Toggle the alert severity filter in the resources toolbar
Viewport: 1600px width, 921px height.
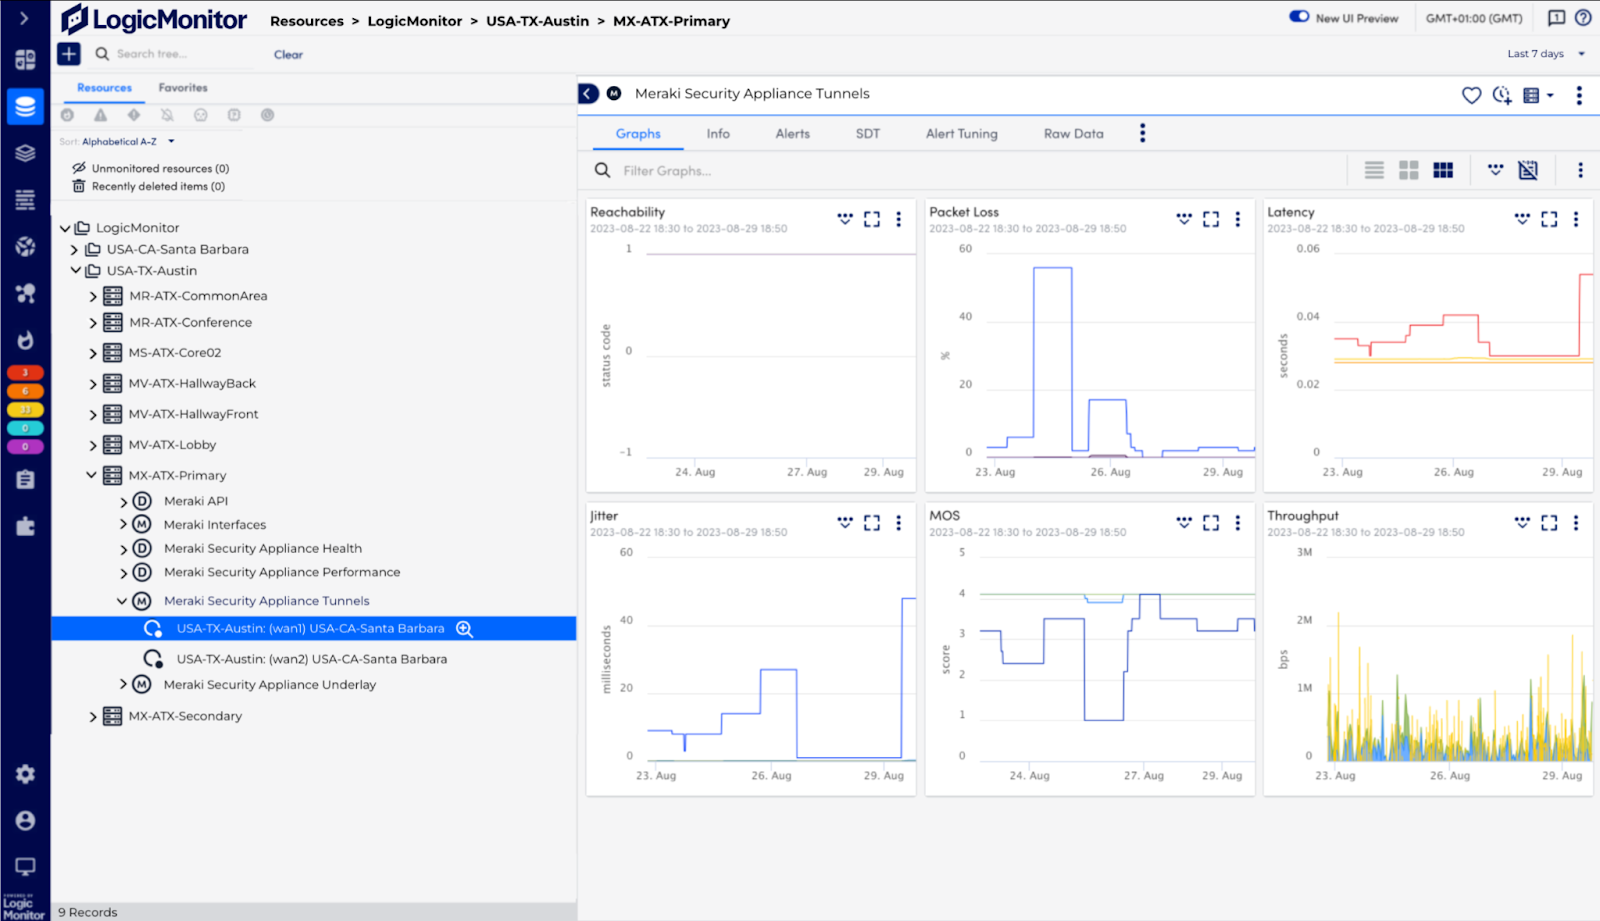(100, 115)
